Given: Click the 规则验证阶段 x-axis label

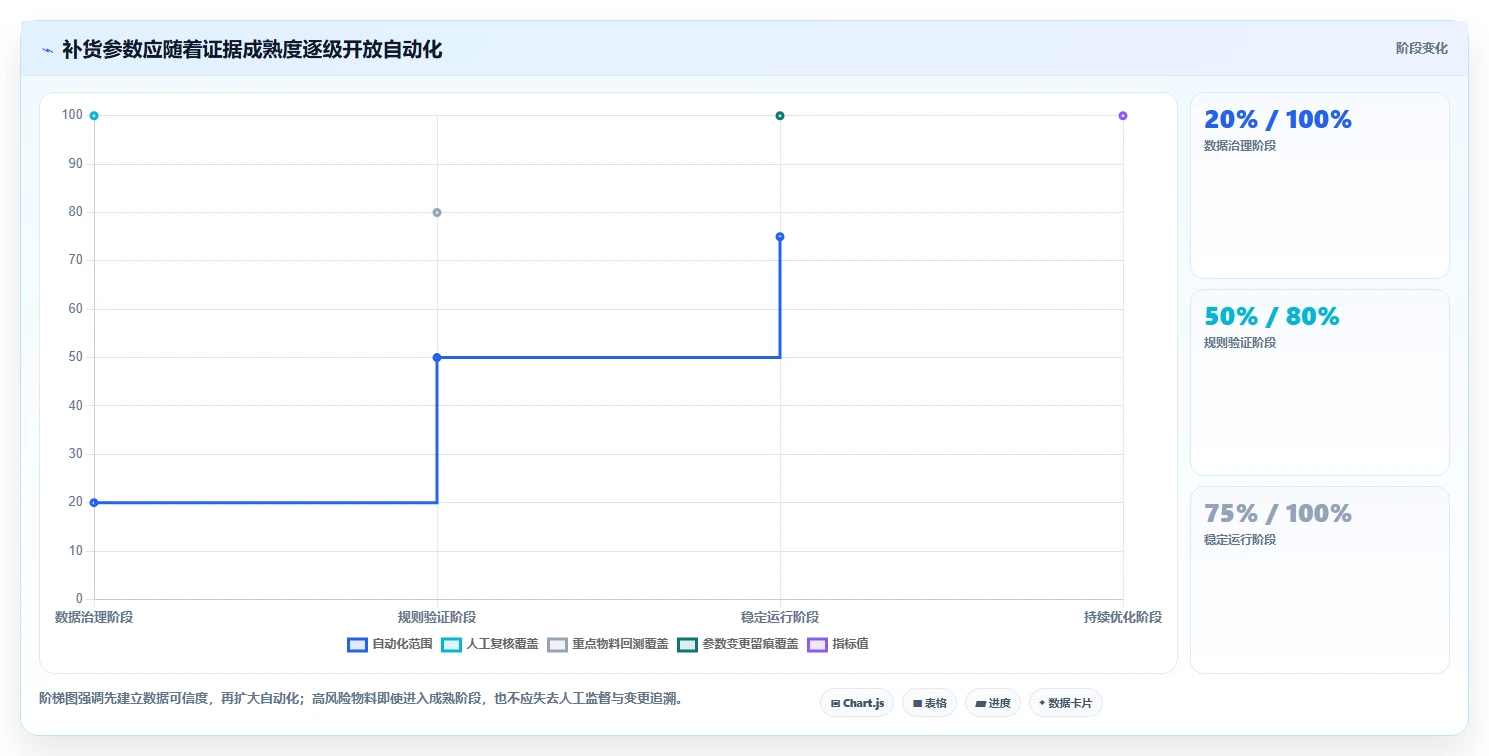Looking at the screenshot, I should [437, 617].
